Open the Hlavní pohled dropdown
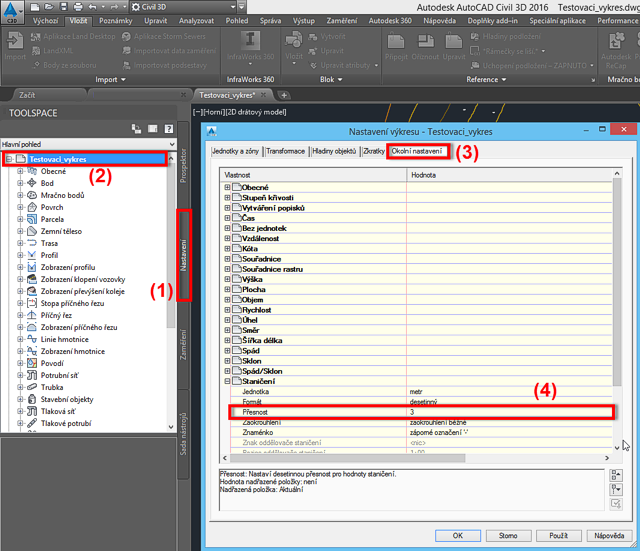This screenshot has height=551, width=640. [172, 144]
